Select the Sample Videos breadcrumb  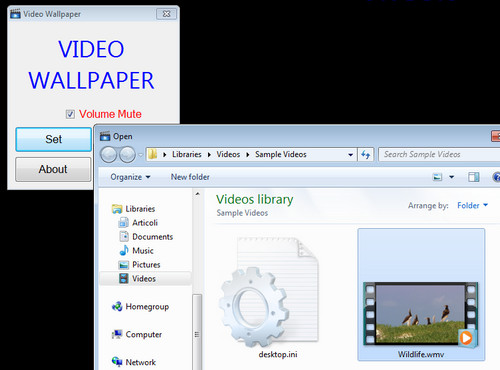click(281, 154)
